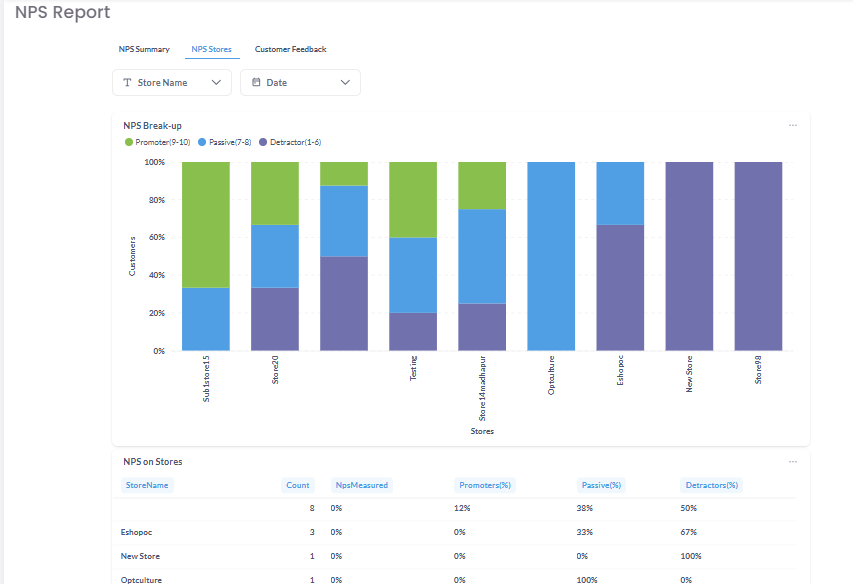Click the Optculture bar in the chart
This screenshot has width=853, height=584.
tap(551, 256)
